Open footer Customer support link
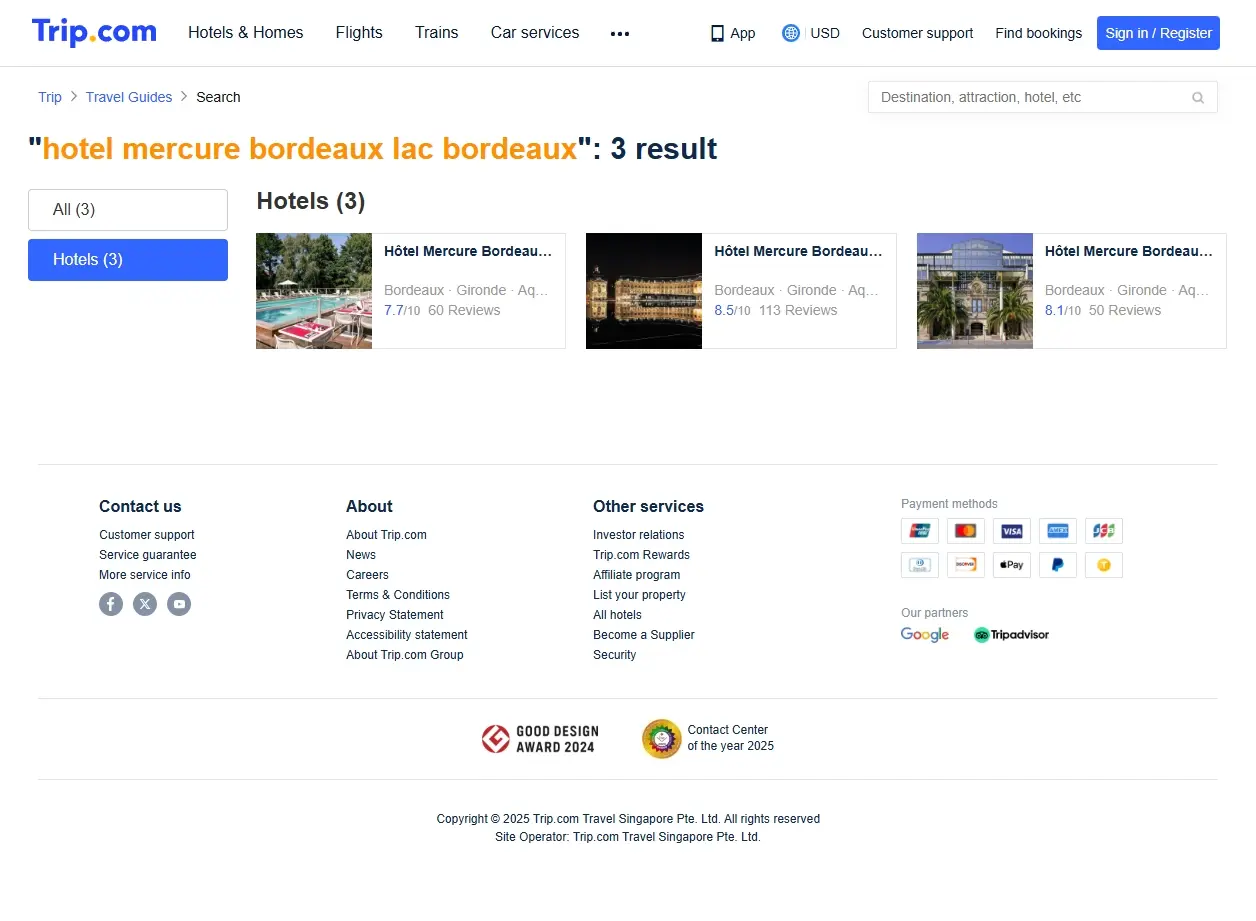1256x921 pixels. [147, 535]
